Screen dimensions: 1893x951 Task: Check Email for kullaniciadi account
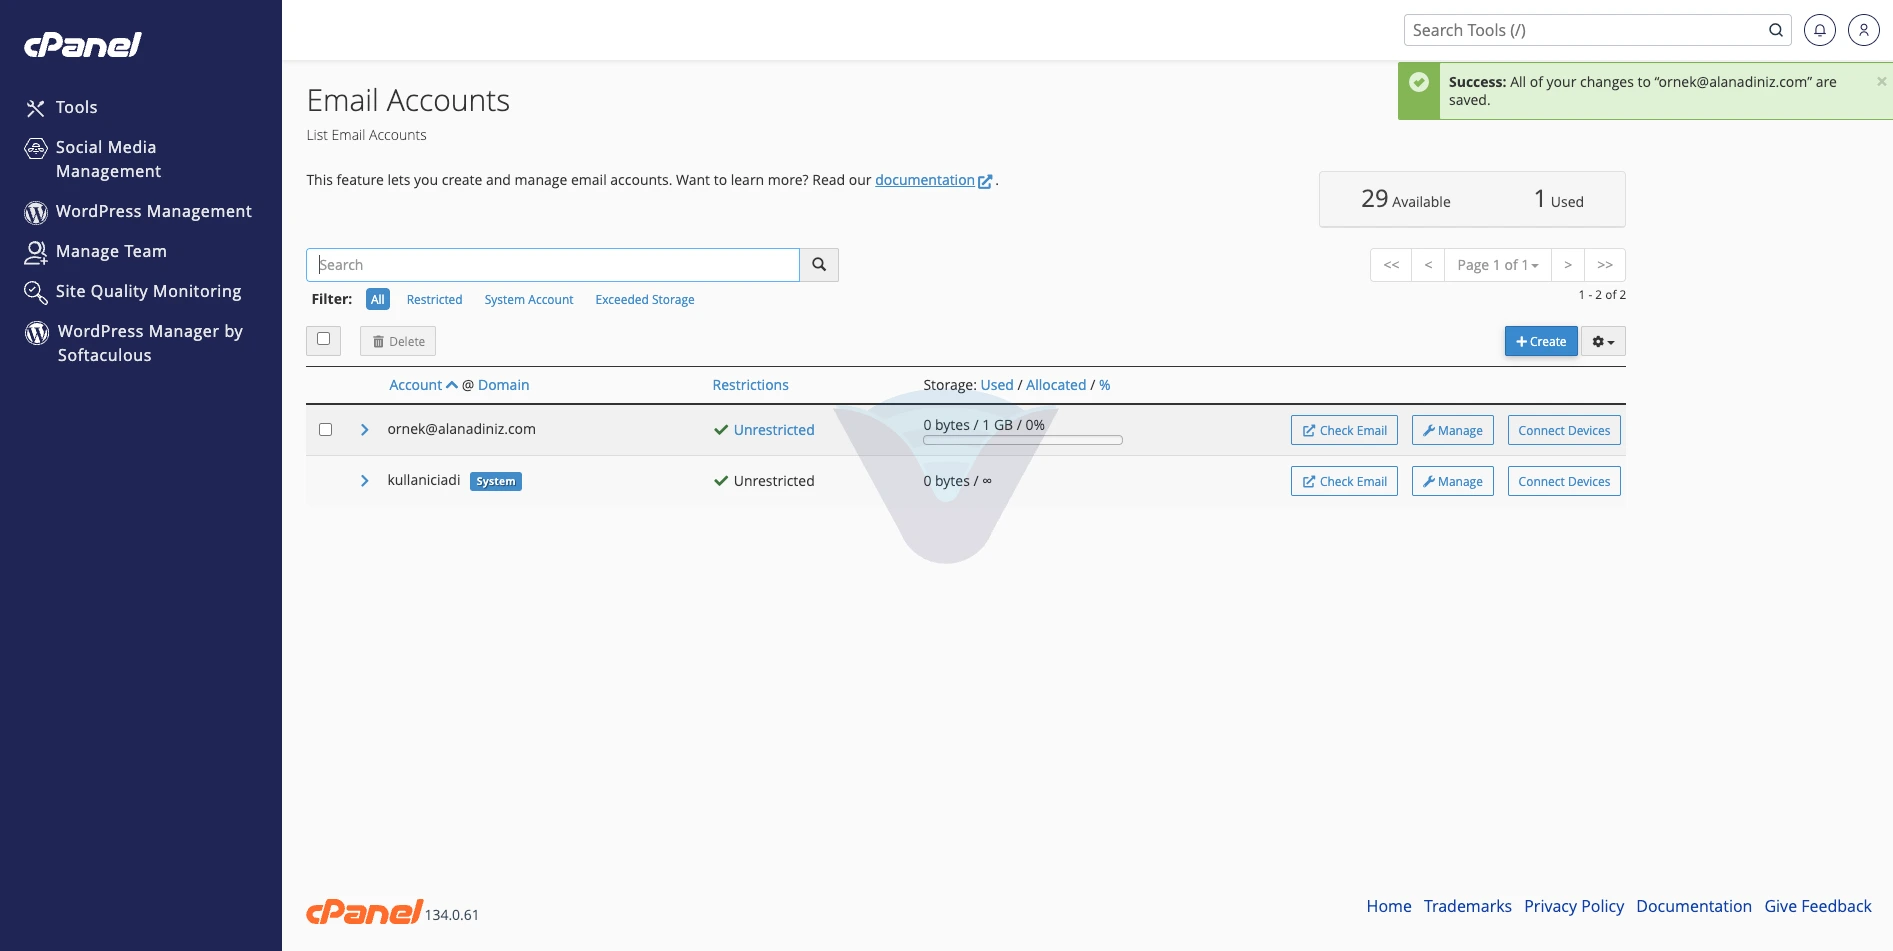pyautogui.click(x=1344, y=481)
